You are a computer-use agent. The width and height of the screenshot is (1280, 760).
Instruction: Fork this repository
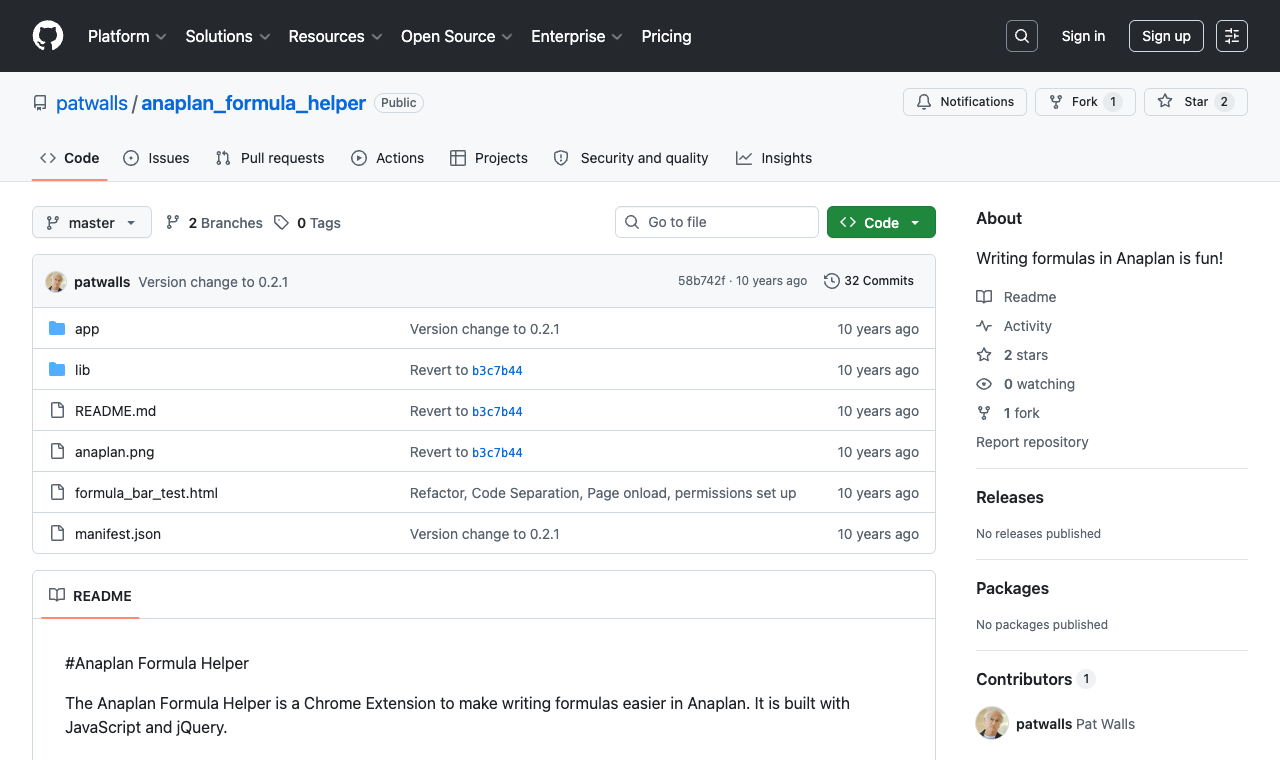(x=1085, y=102)
